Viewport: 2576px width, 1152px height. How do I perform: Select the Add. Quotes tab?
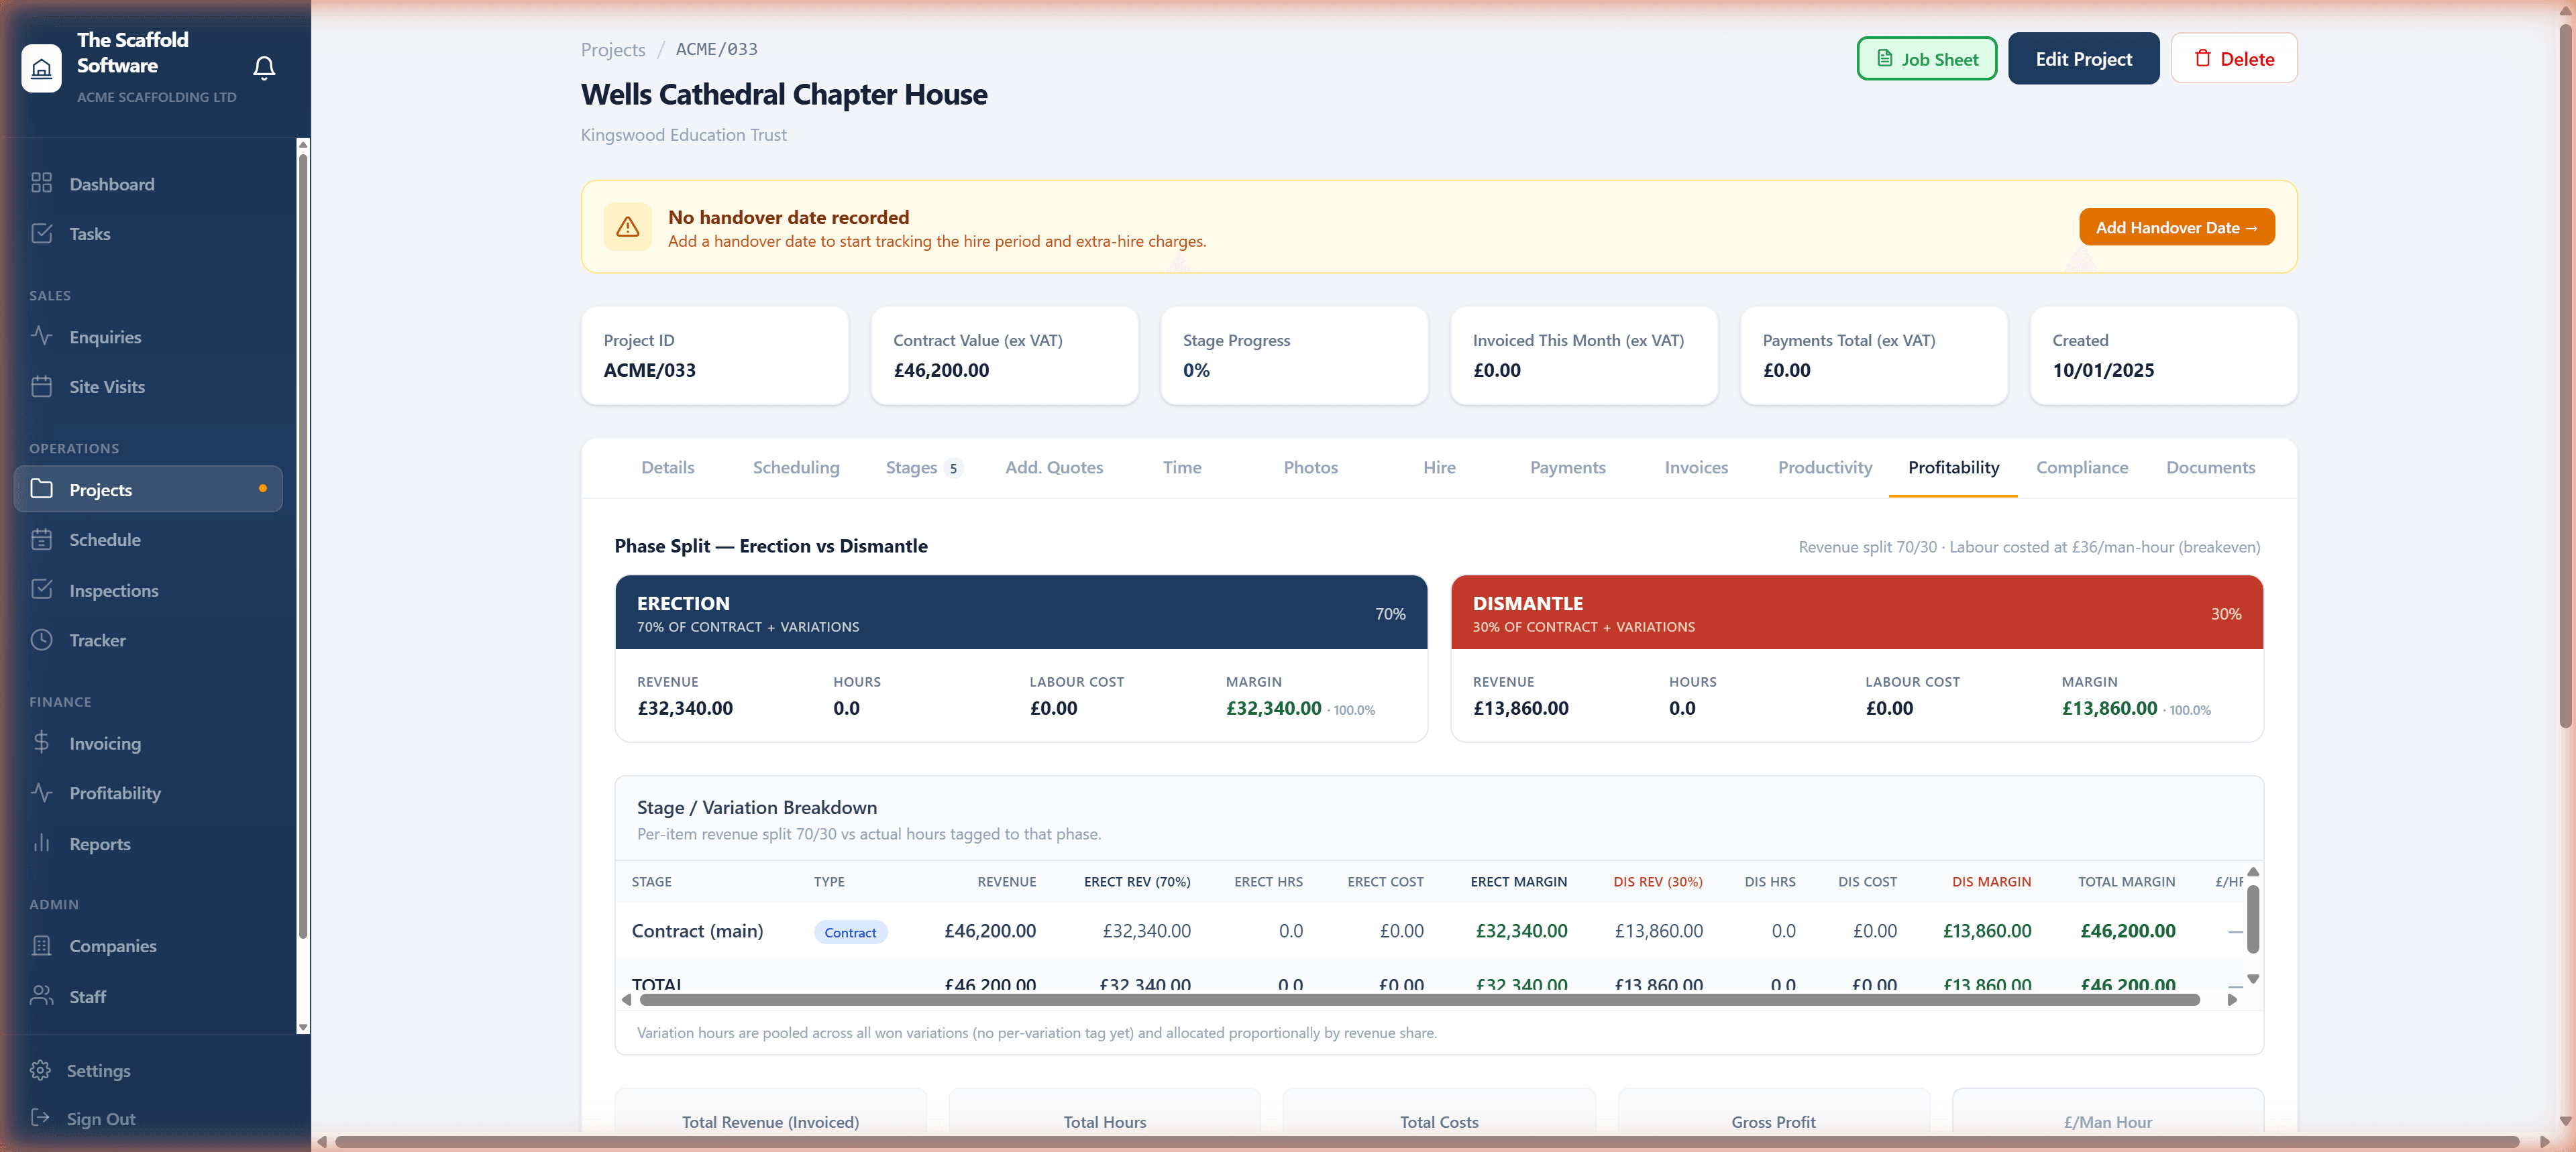click(1054, 467)
